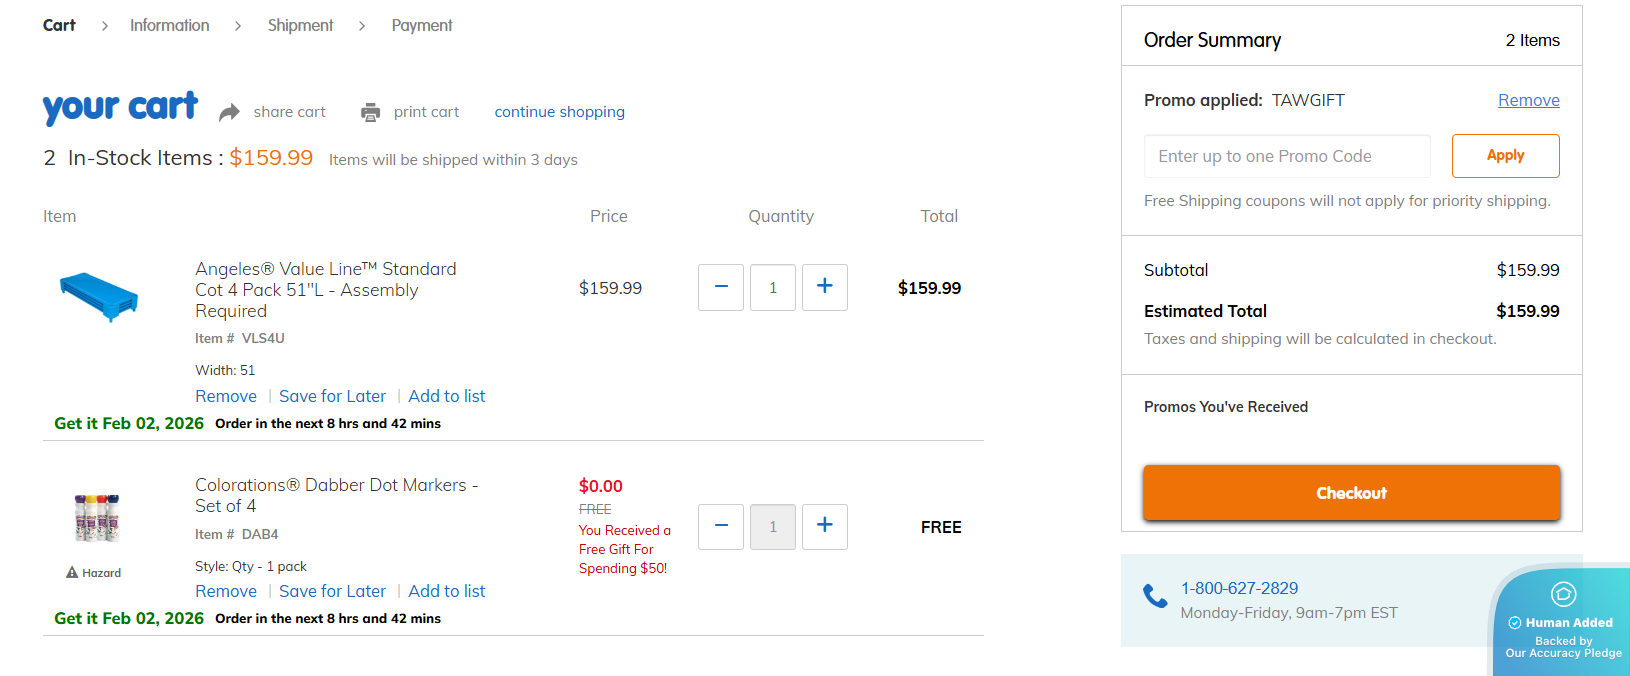Focus the promo code input field

pos(1287,156)
